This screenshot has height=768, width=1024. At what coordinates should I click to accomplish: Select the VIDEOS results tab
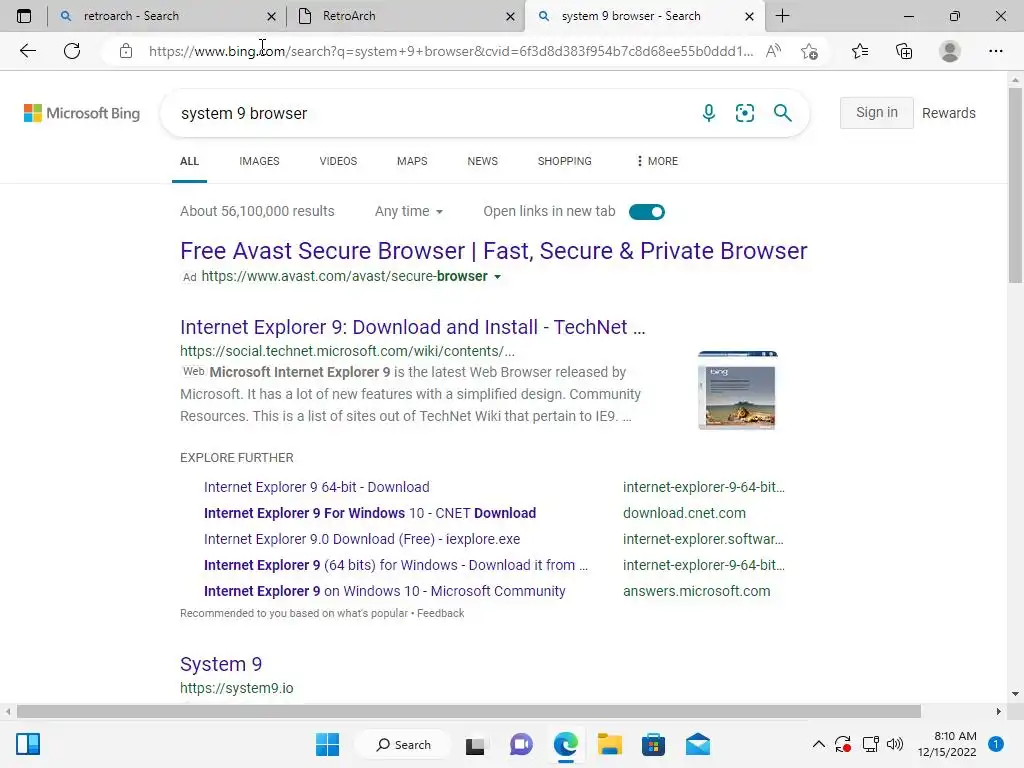click(338, 161)
